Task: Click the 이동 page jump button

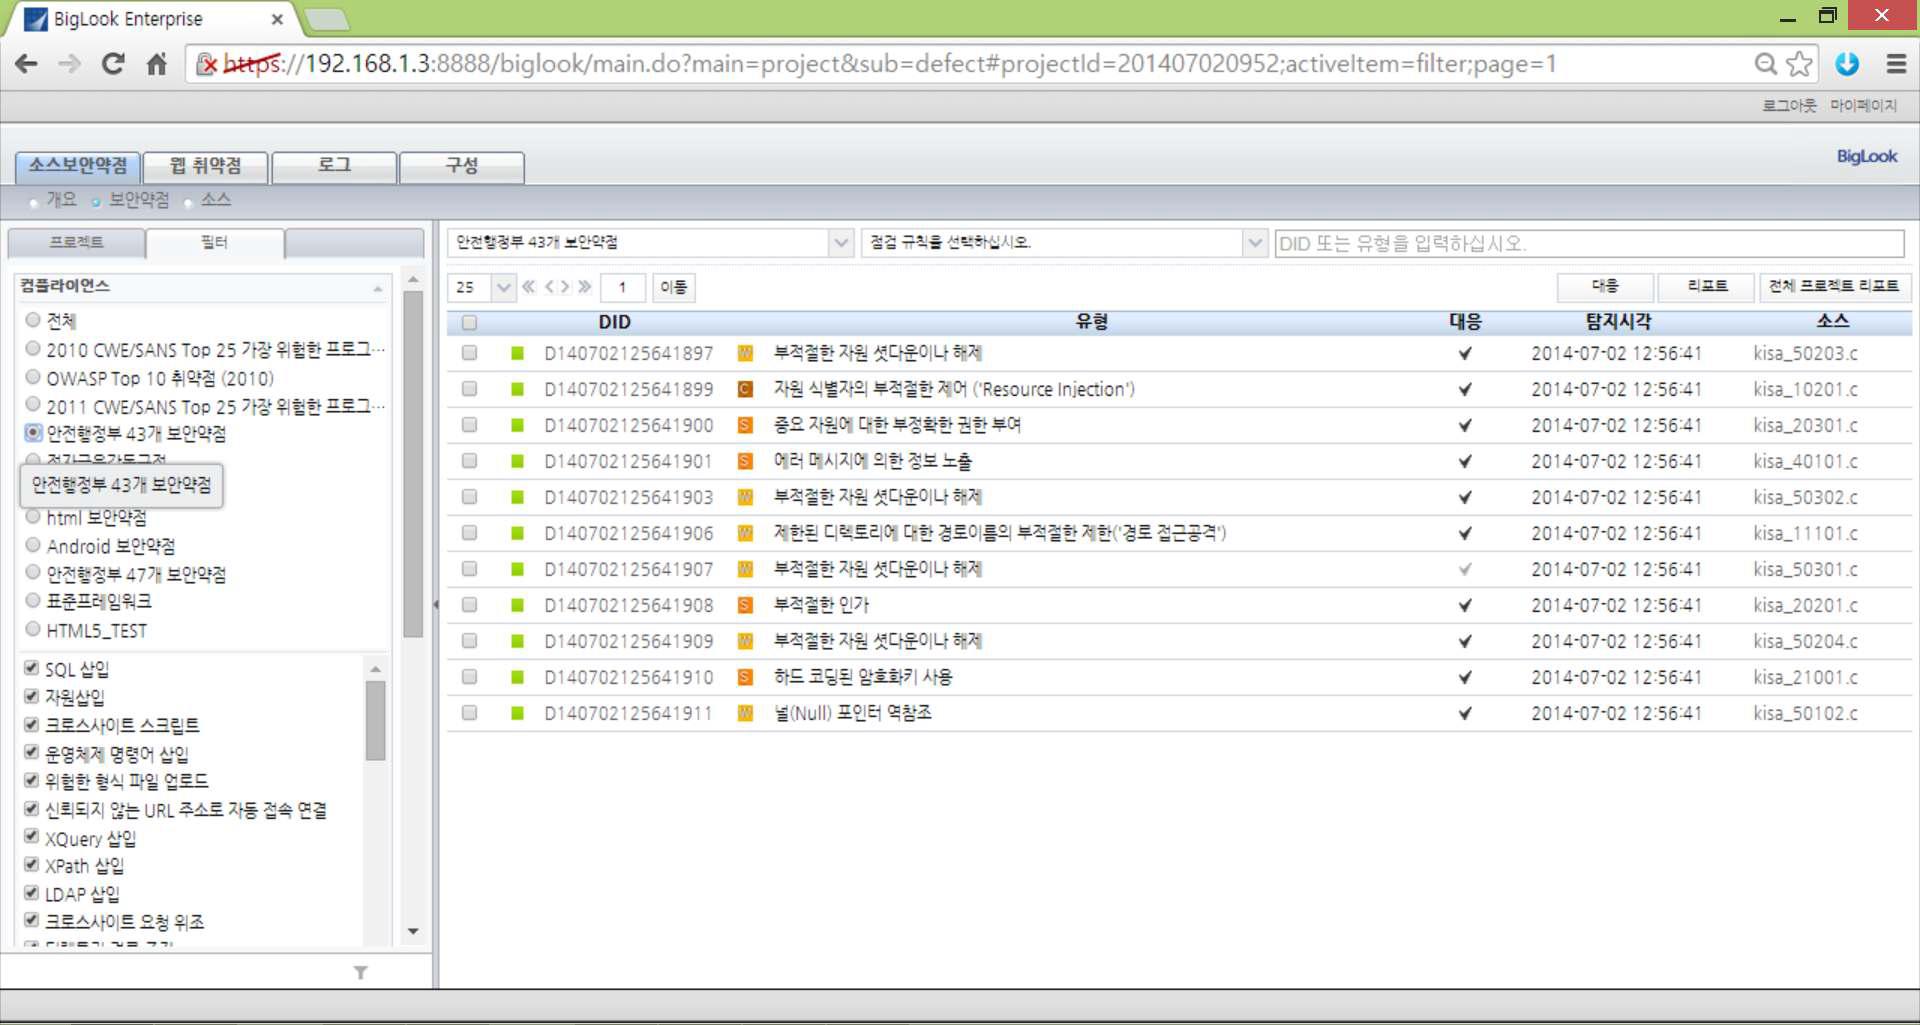Action: [x=674, y=288]
